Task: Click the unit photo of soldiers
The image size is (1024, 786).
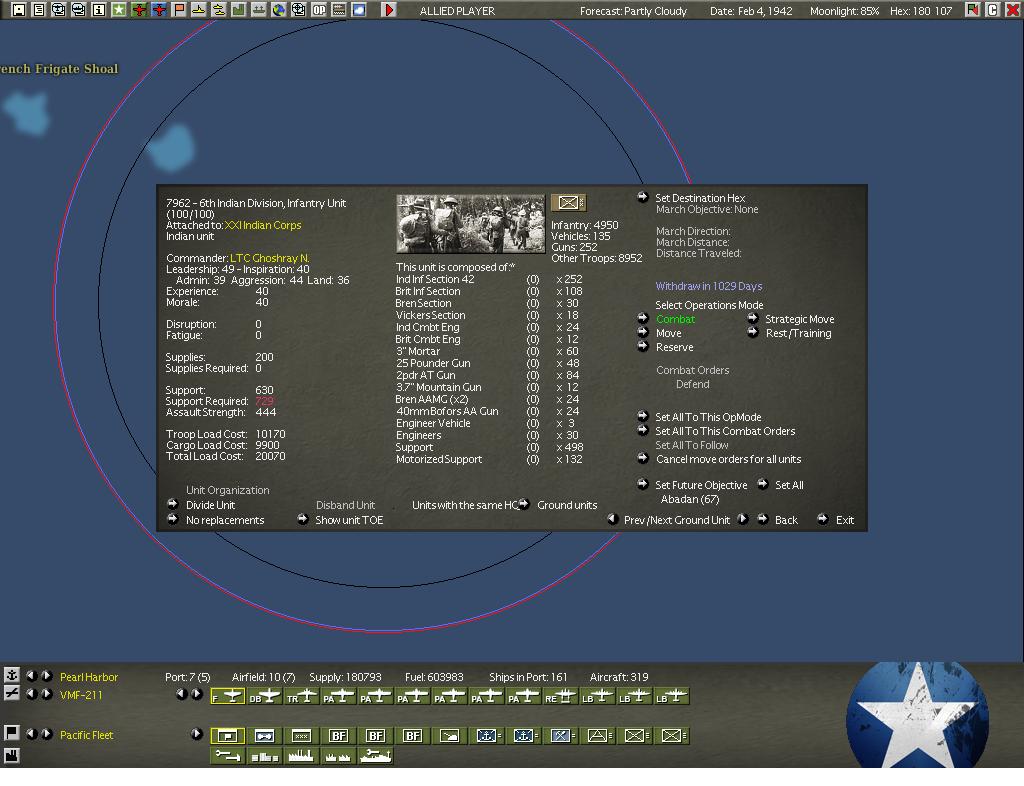Action: [x=470, y=223]
